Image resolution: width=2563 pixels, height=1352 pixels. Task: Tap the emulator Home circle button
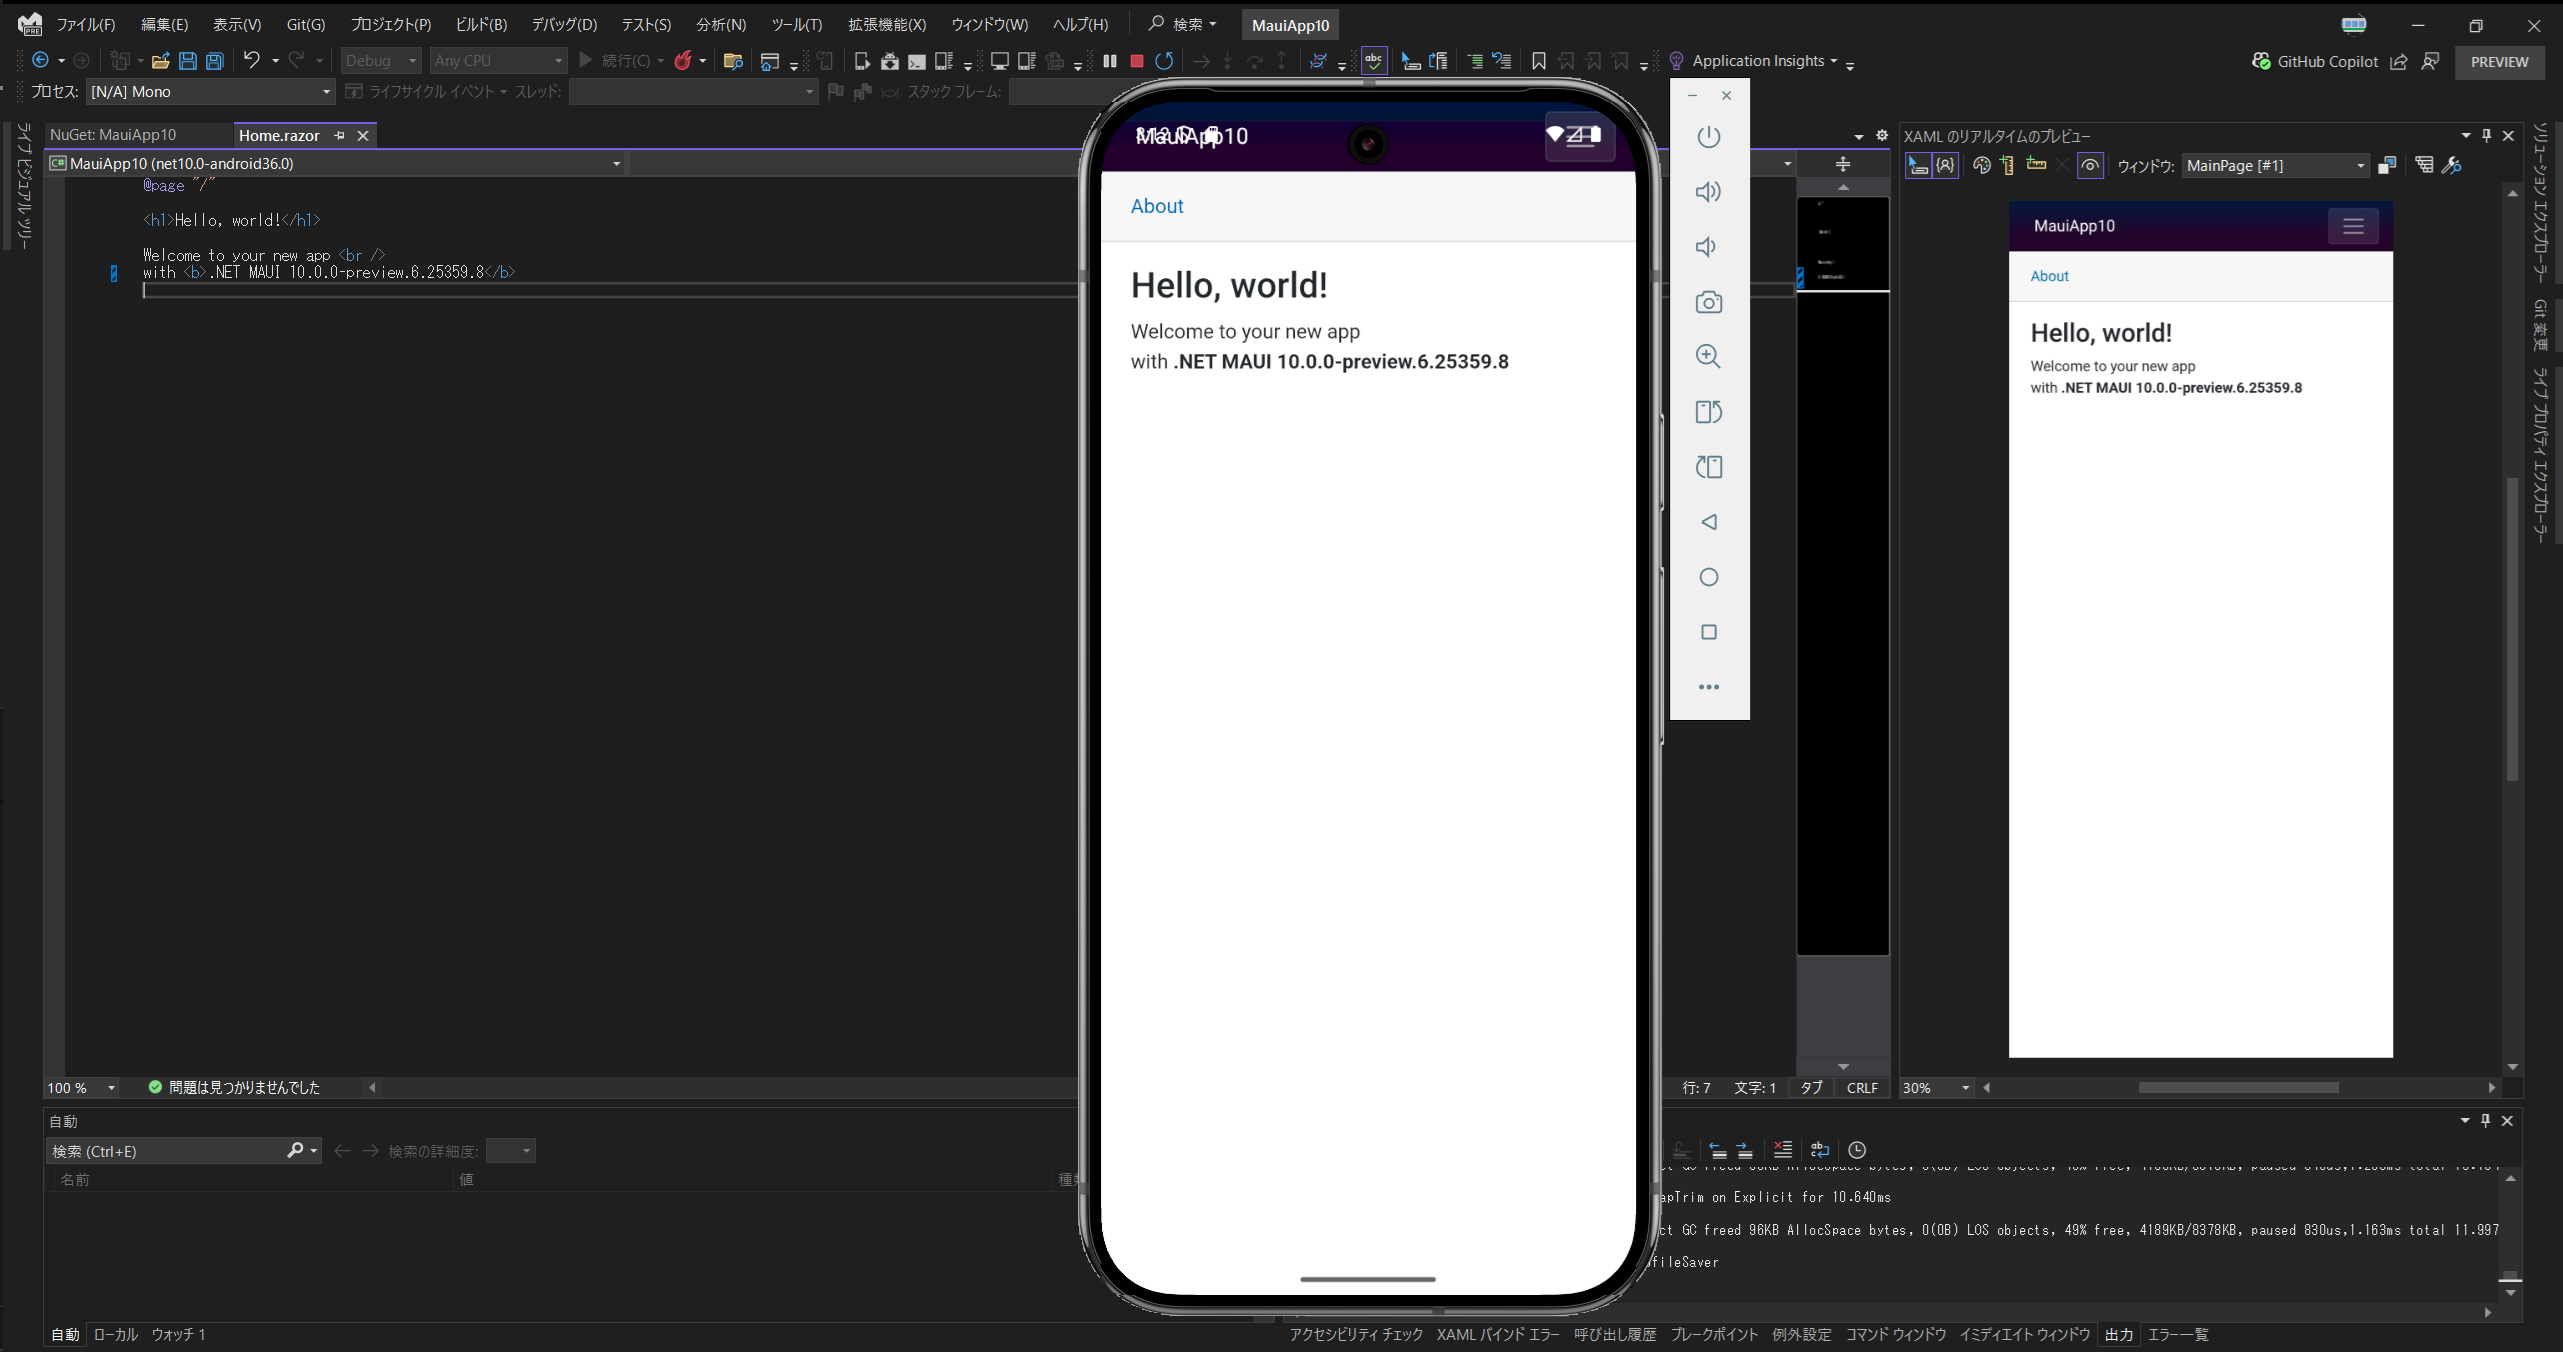[1709, 577]
